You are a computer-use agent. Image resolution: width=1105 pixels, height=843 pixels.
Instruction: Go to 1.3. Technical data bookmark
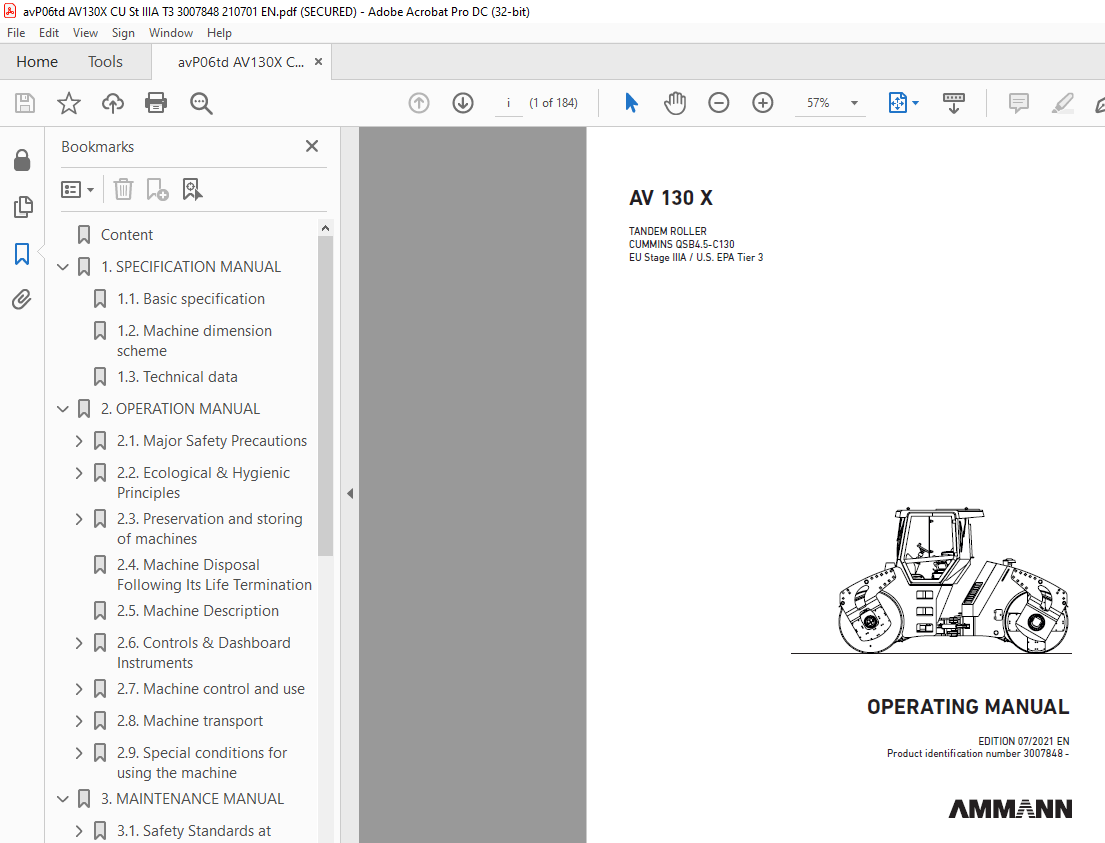coord(178,377)
